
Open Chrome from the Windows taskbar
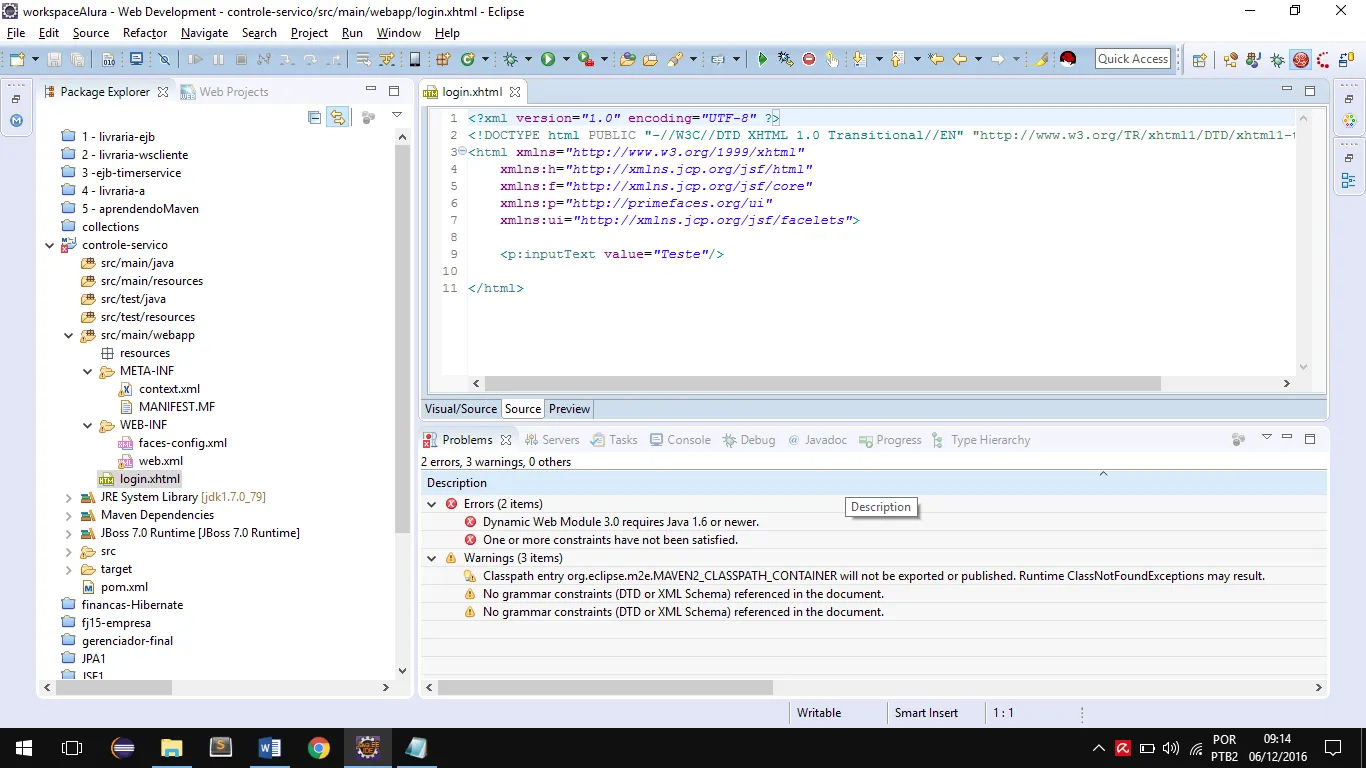pos(318,748)
